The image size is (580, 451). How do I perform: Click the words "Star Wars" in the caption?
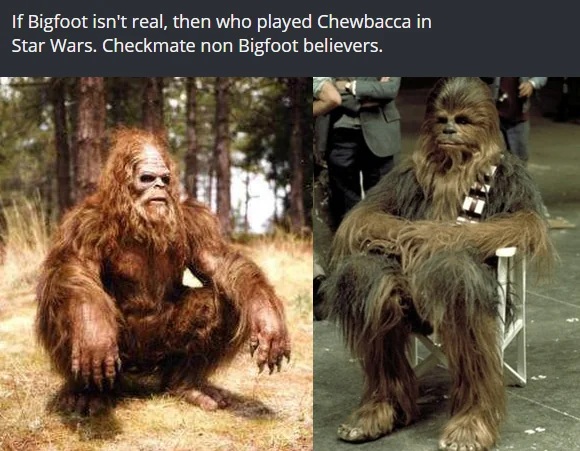[53, 46]
